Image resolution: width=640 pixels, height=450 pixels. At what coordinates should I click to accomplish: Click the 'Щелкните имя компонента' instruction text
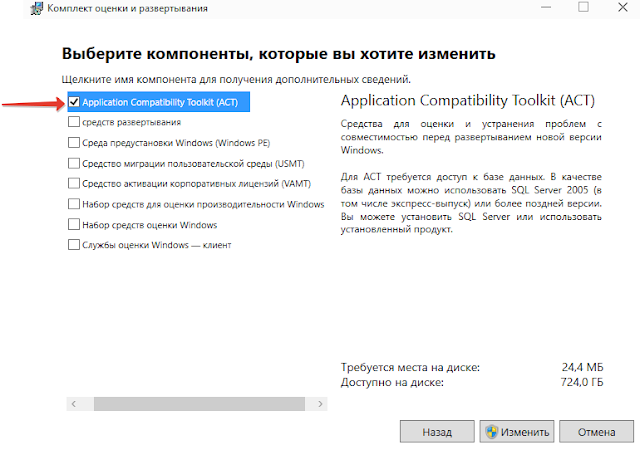[x=236, y=79]
